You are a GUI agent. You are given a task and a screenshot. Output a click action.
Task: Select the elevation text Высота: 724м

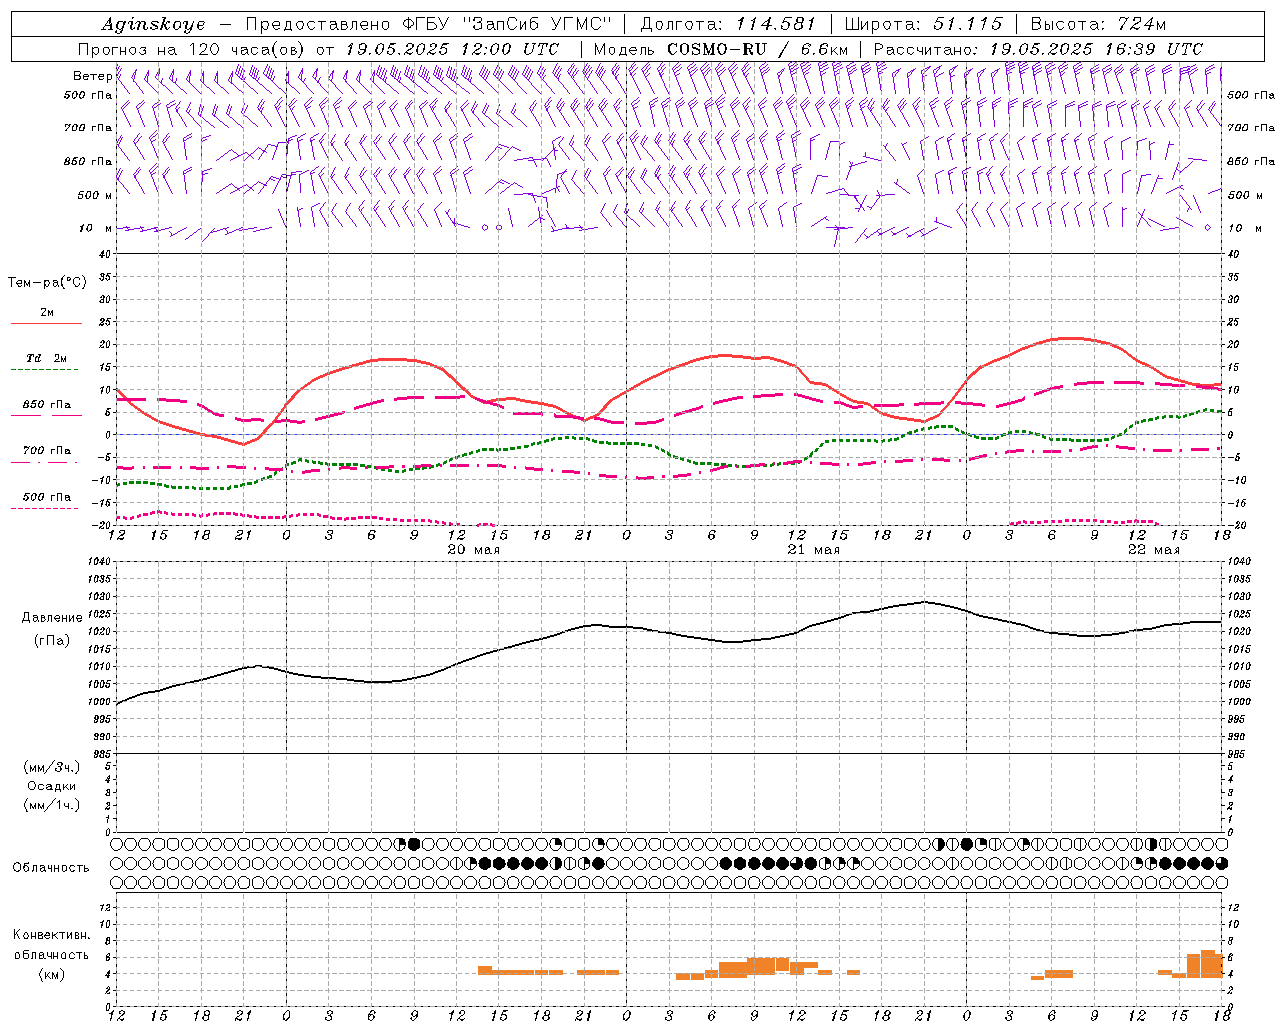pyautogui.click(x=1098, y=24)
